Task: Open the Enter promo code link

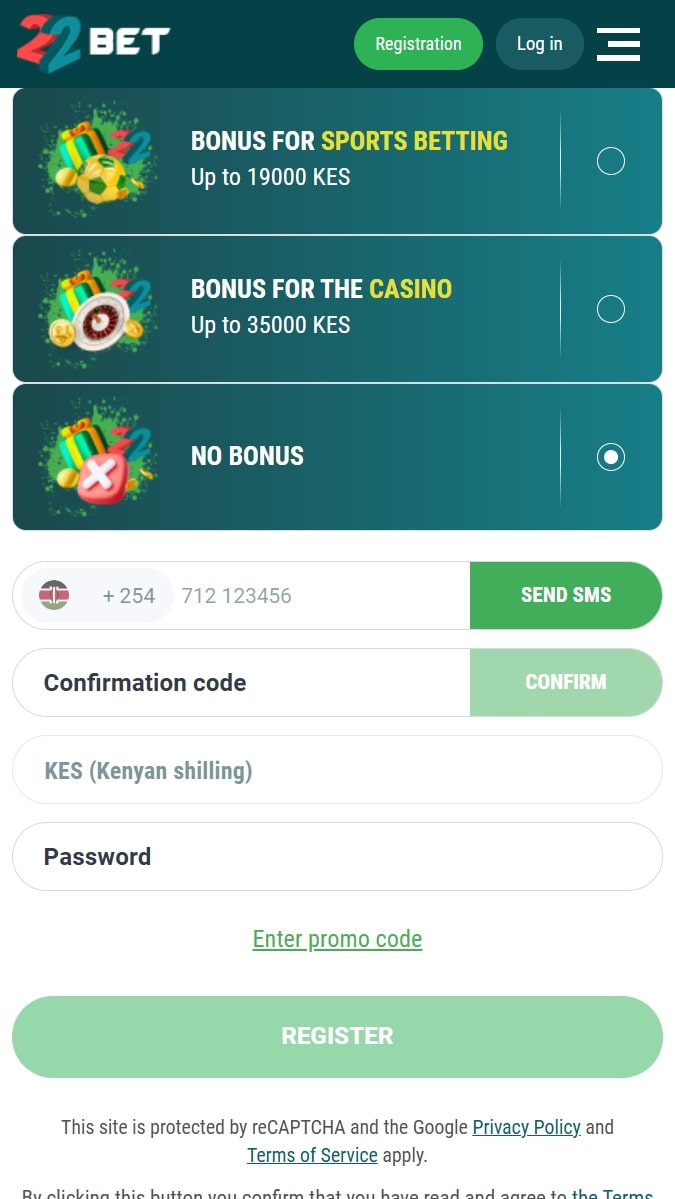Action: [x=337, y=938]
